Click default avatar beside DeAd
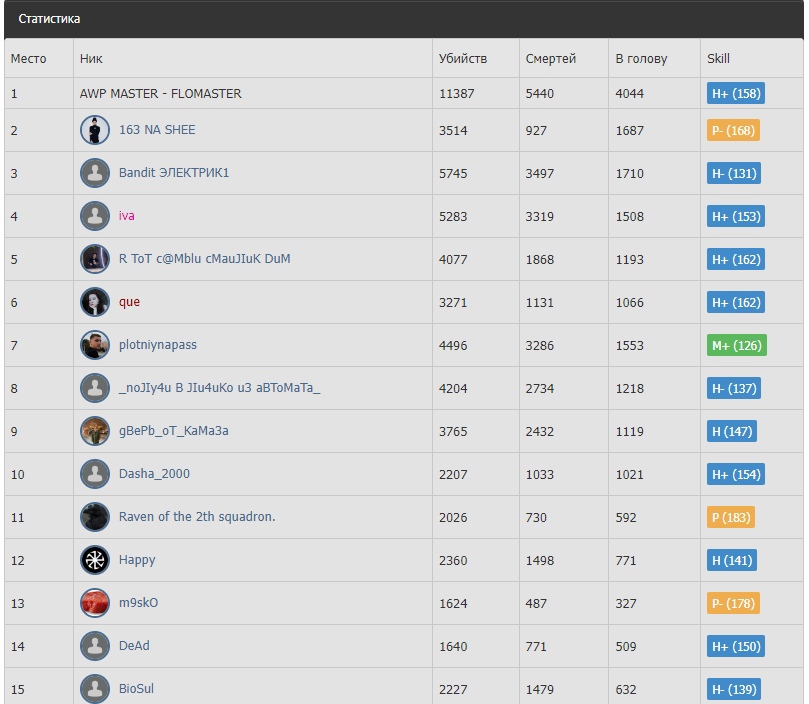809x704 pixels. point(95,646)
